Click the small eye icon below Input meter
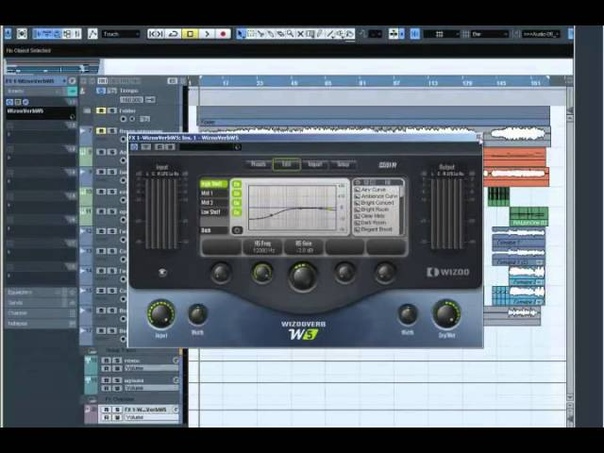The width and height of the screenshot is (604, 453). point(163,272)
